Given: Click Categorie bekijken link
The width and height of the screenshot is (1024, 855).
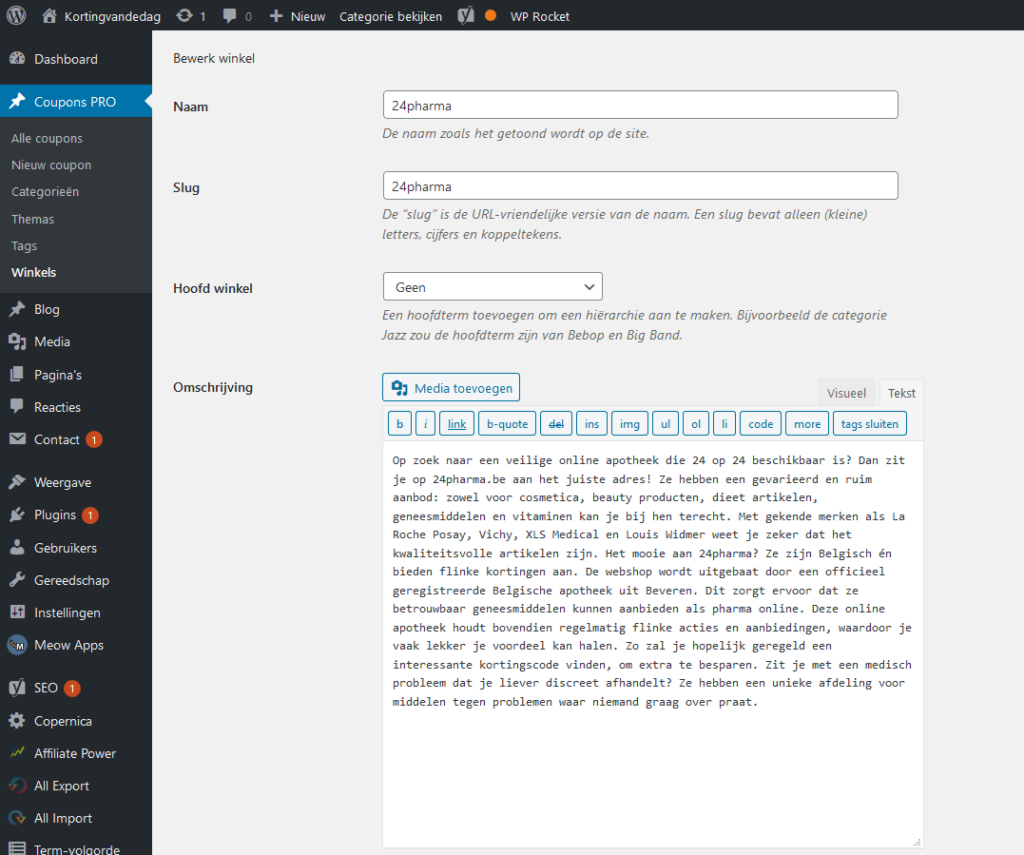Looking at the screenshot, I should 390,16.
